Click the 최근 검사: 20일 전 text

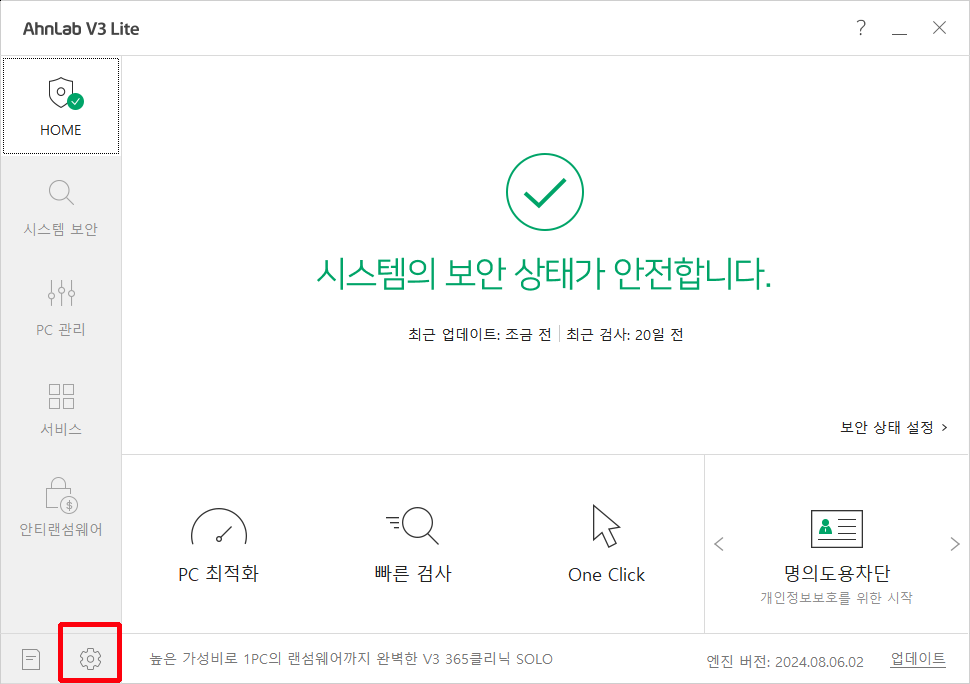tap(625, 335)
